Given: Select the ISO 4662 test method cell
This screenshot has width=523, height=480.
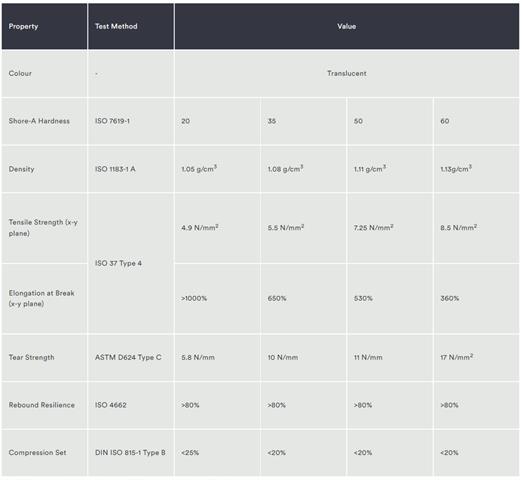Looking at the screenshot, I should [x=131, y=405].
